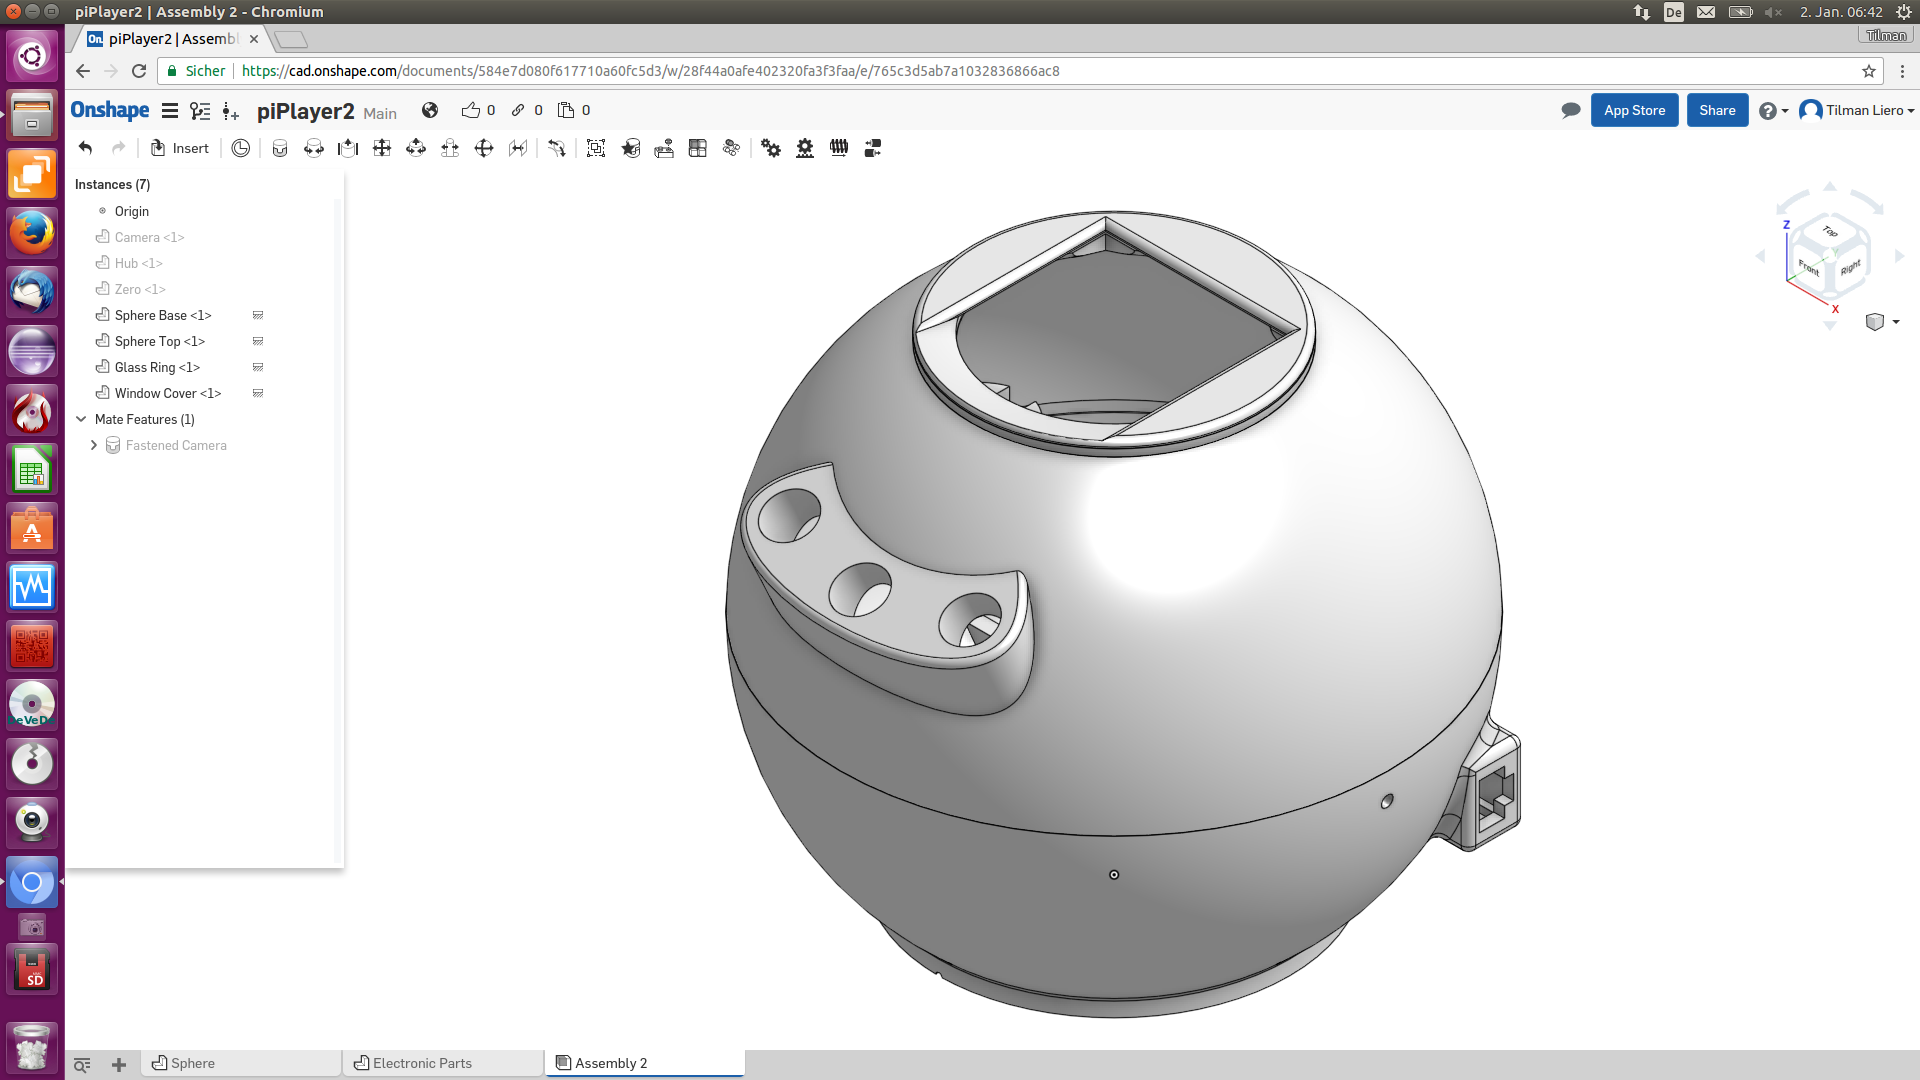Click the block-with-pin toolbar icon
1920x1080 pixels.
(x=664, y=148)
